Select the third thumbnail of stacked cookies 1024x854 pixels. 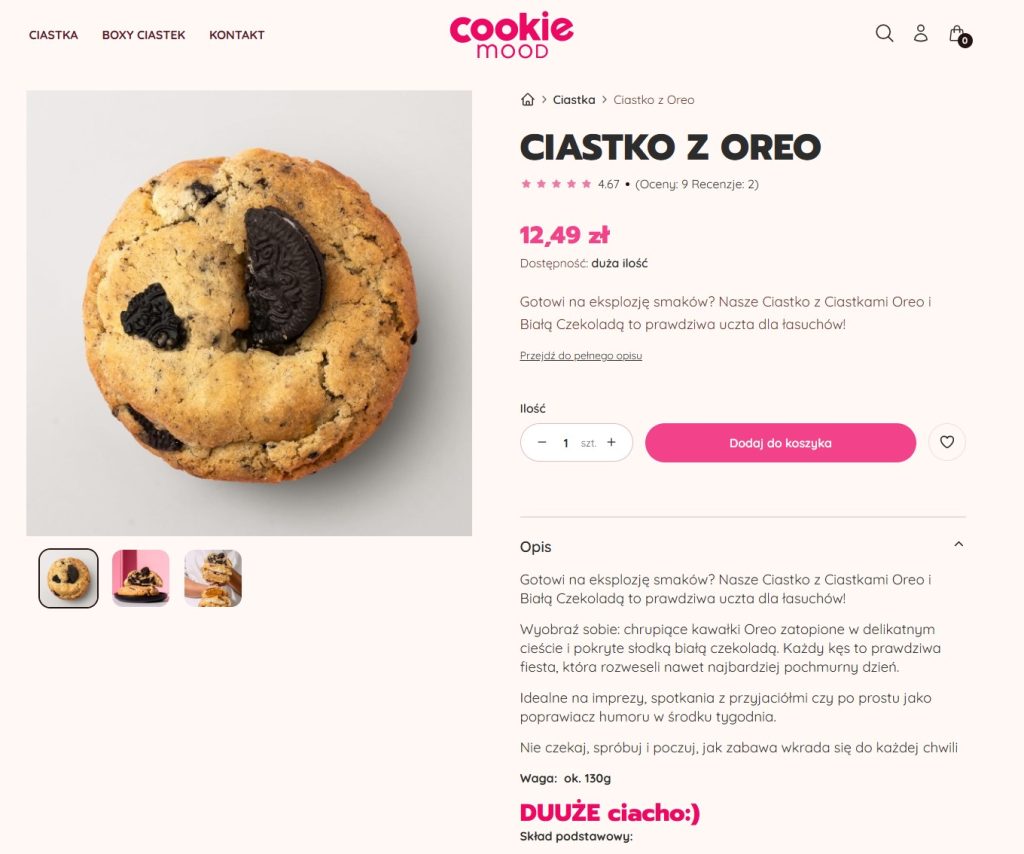[213, 578]
